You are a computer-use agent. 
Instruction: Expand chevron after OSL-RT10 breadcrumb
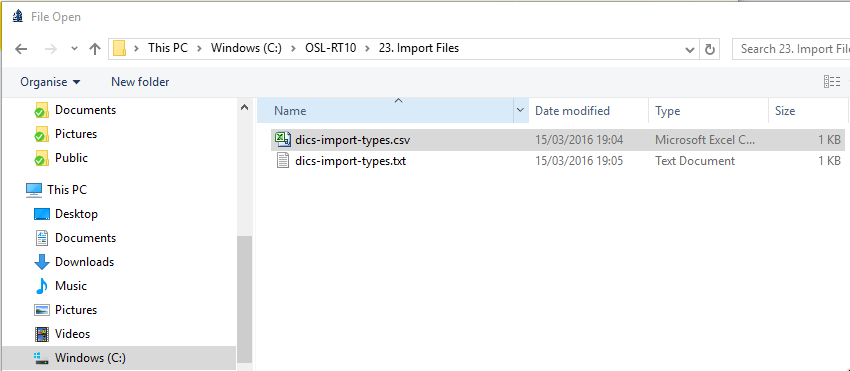(367, 48)
